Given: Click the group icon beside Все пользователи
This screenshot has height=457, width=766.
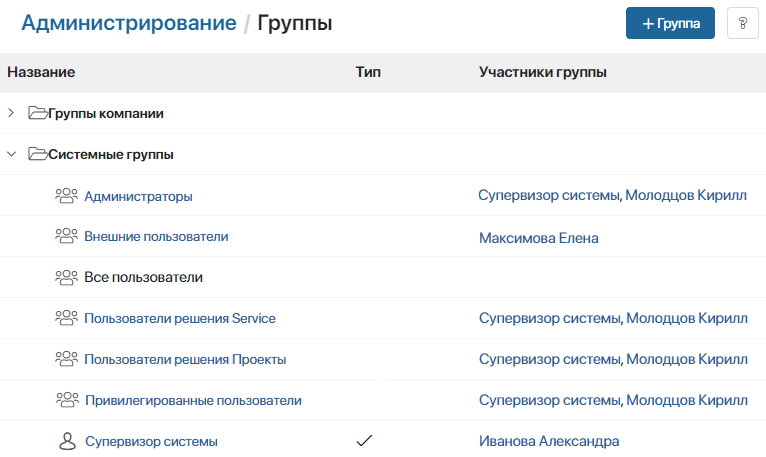Looking at the screenshot, I should click(66, 277).
